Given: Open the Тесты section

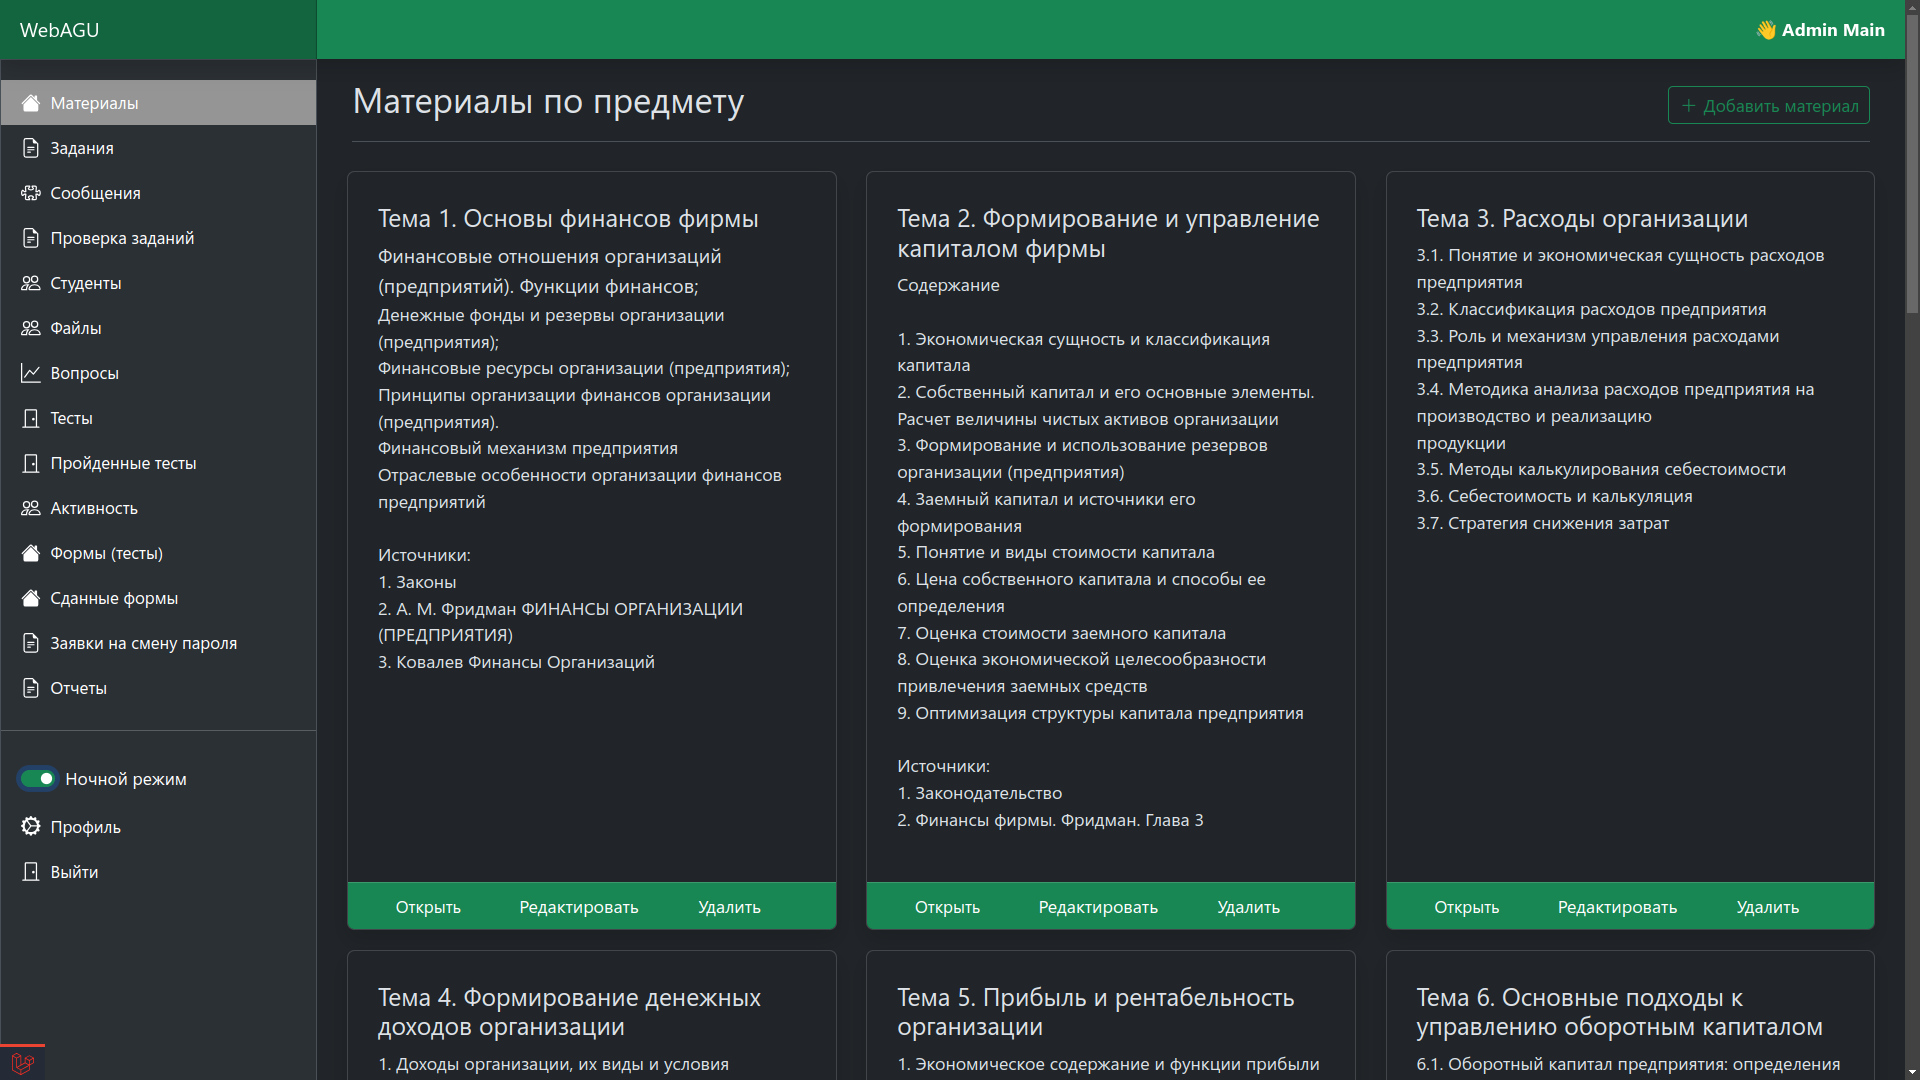Looking at the screenshot, I should pyautogui.click(x=158, y=418).
